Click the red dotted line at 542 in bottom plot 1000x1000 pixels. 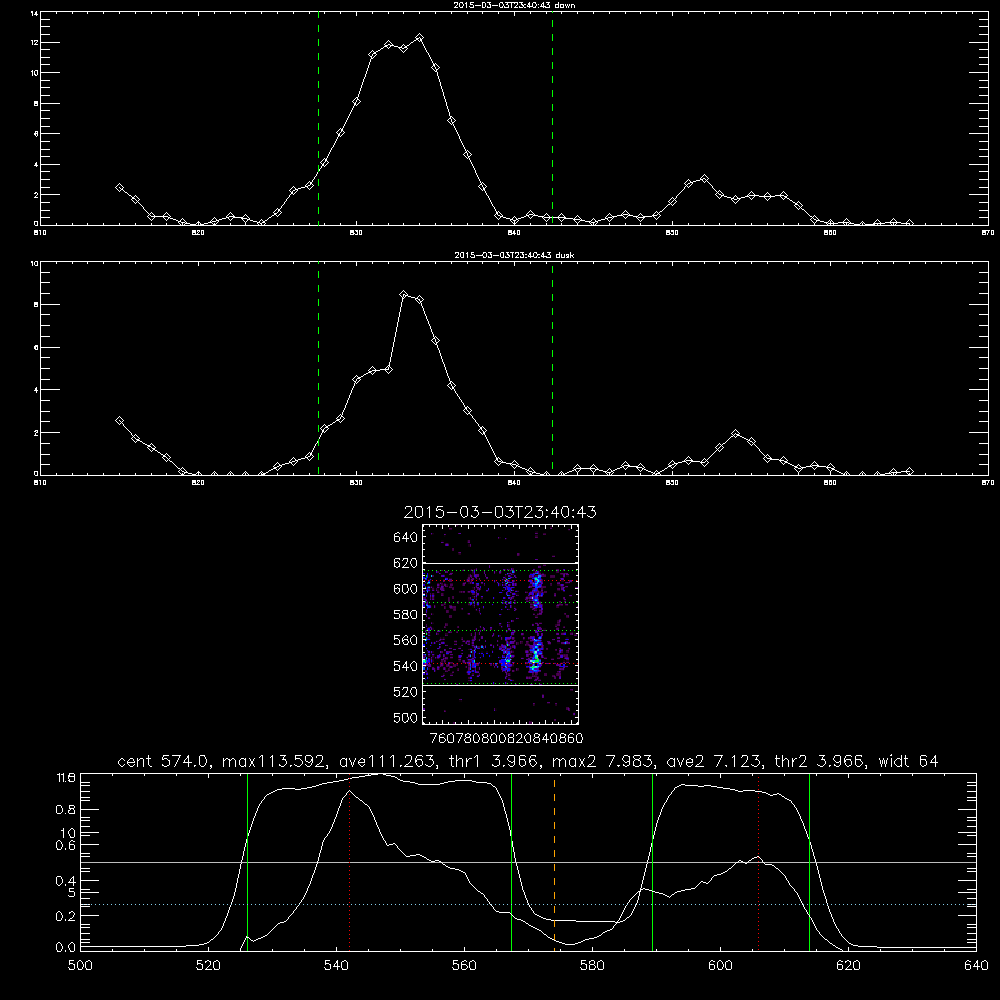tap(349, 862)
